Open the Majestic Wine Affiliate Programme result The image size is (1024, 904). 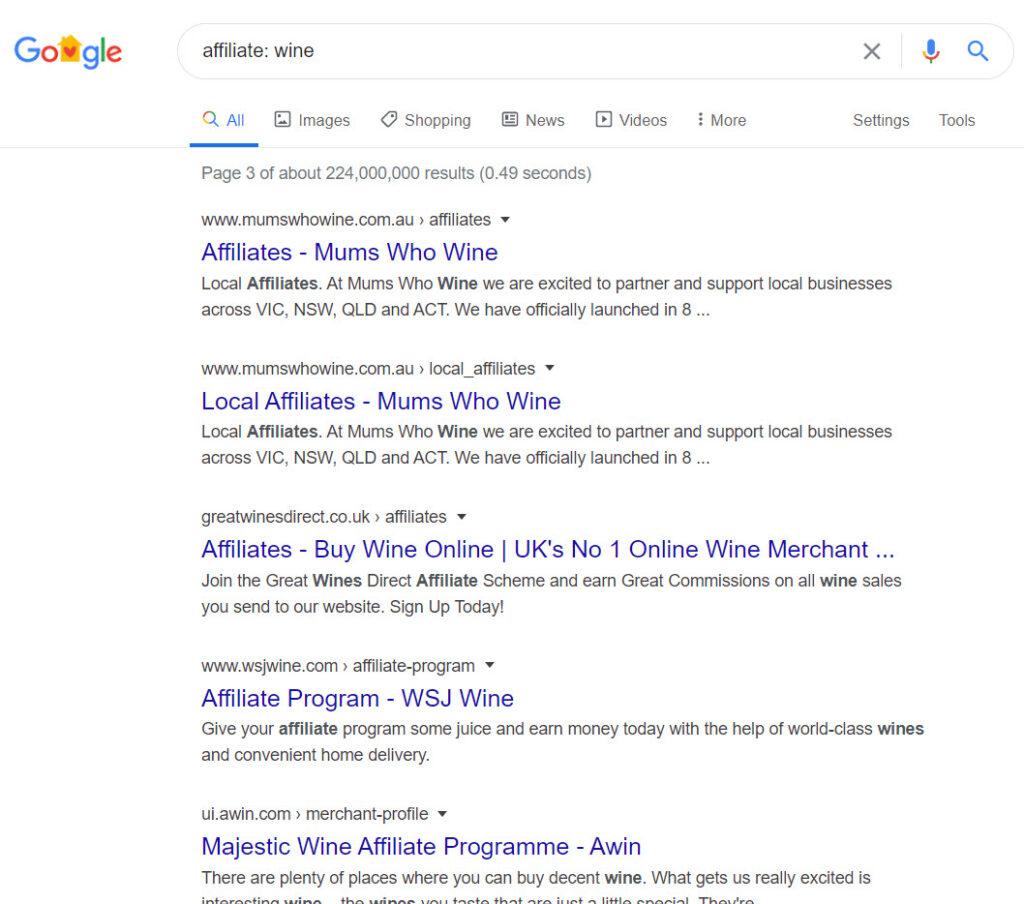[421, 846]
